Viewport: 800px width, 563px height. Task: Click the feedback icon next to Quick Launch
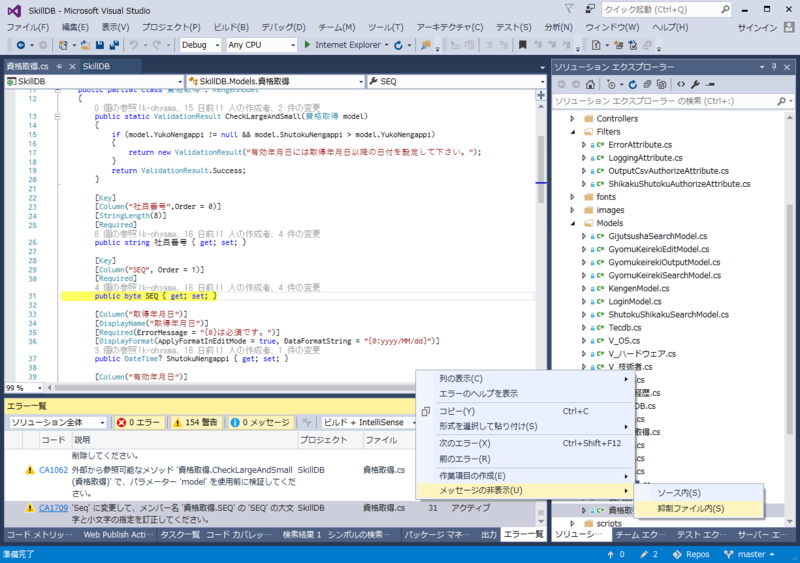coord(590,9)
